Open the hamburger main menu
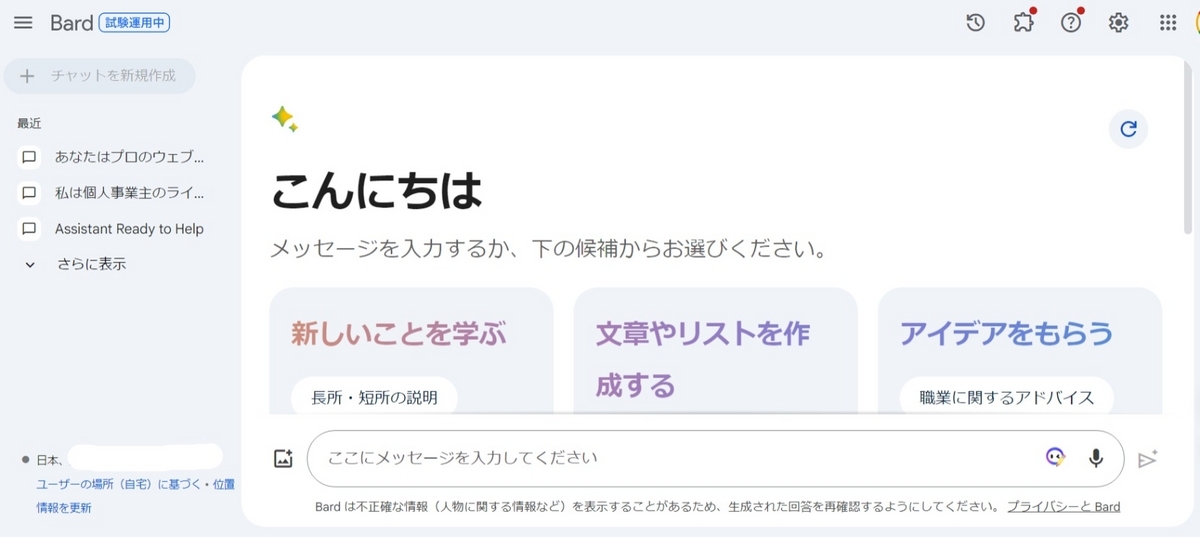The height and width of the screenshot is (537, 1200). [23, 23]
